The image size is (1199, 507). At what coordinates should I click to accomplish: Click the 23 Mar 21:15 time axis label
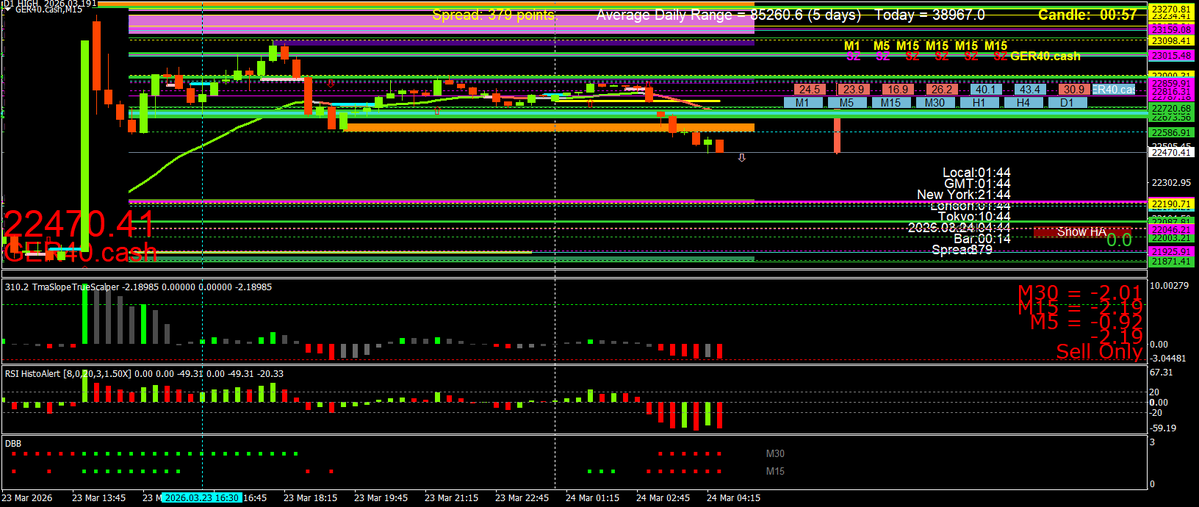tap(452, 497)
